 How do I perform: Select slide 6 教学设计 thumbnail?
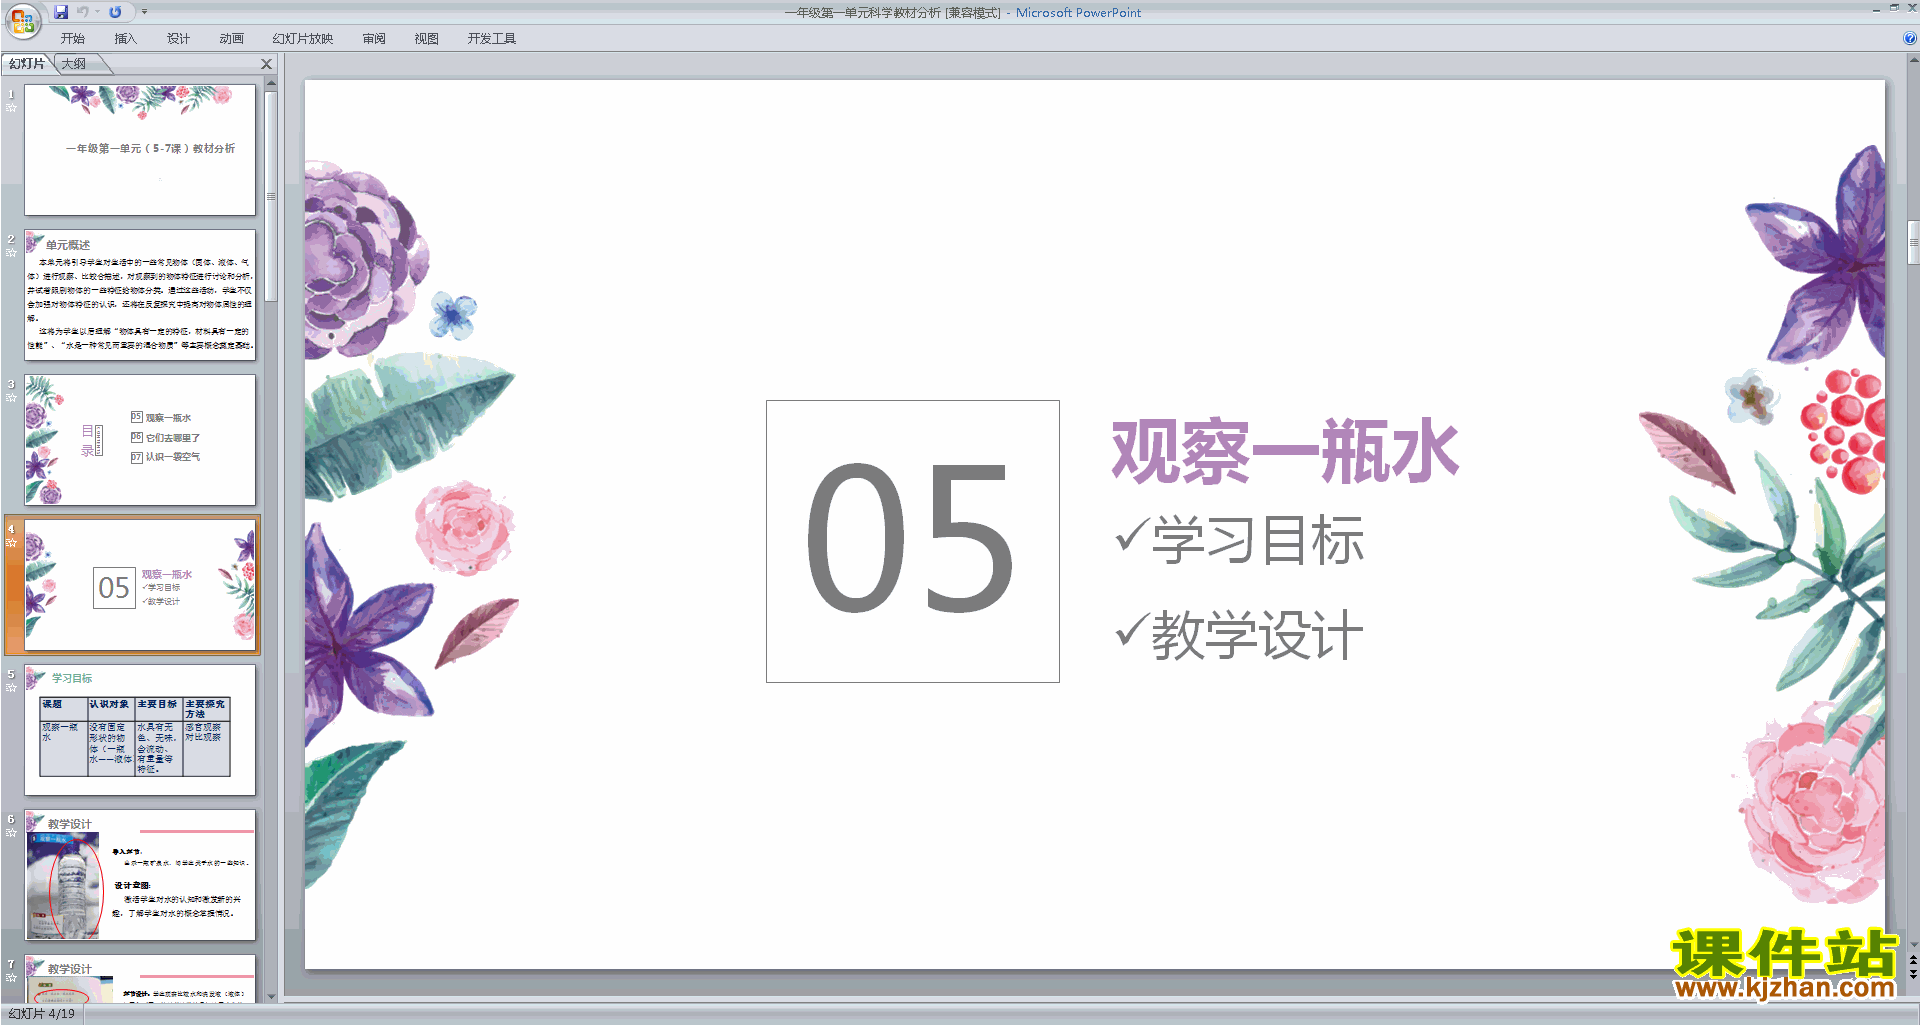[140, 875]
